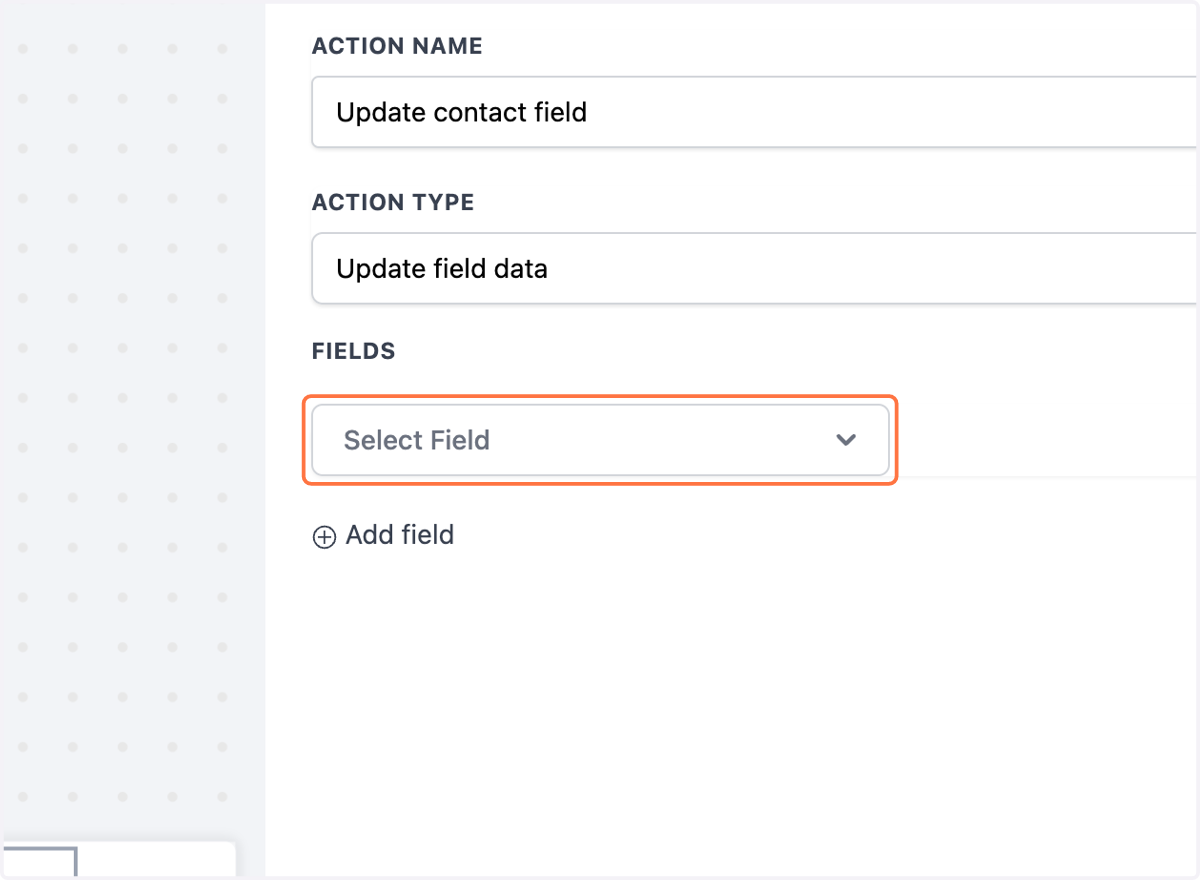Click the Action Name input field
The image size is (1200, 880).
(x=755, y=112)
